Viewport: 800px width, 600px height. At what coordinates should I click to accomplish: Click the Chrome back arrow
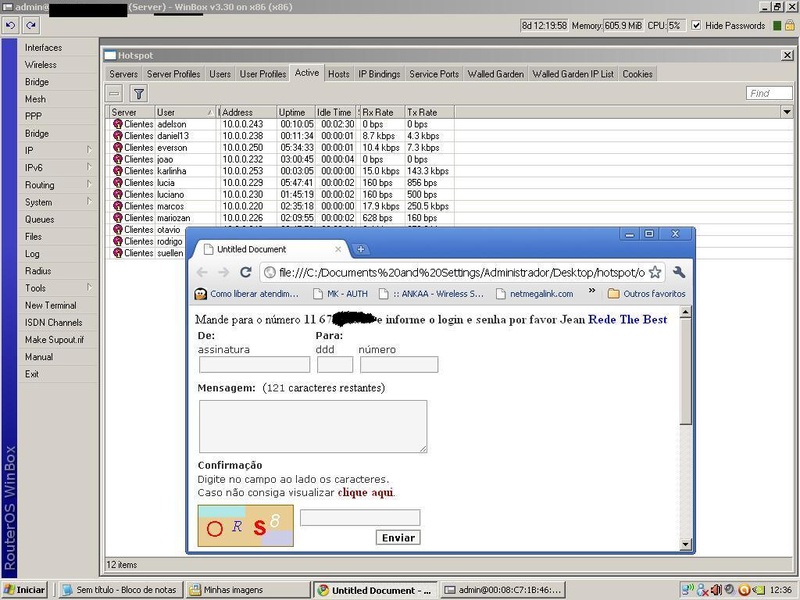coord(202,272)
